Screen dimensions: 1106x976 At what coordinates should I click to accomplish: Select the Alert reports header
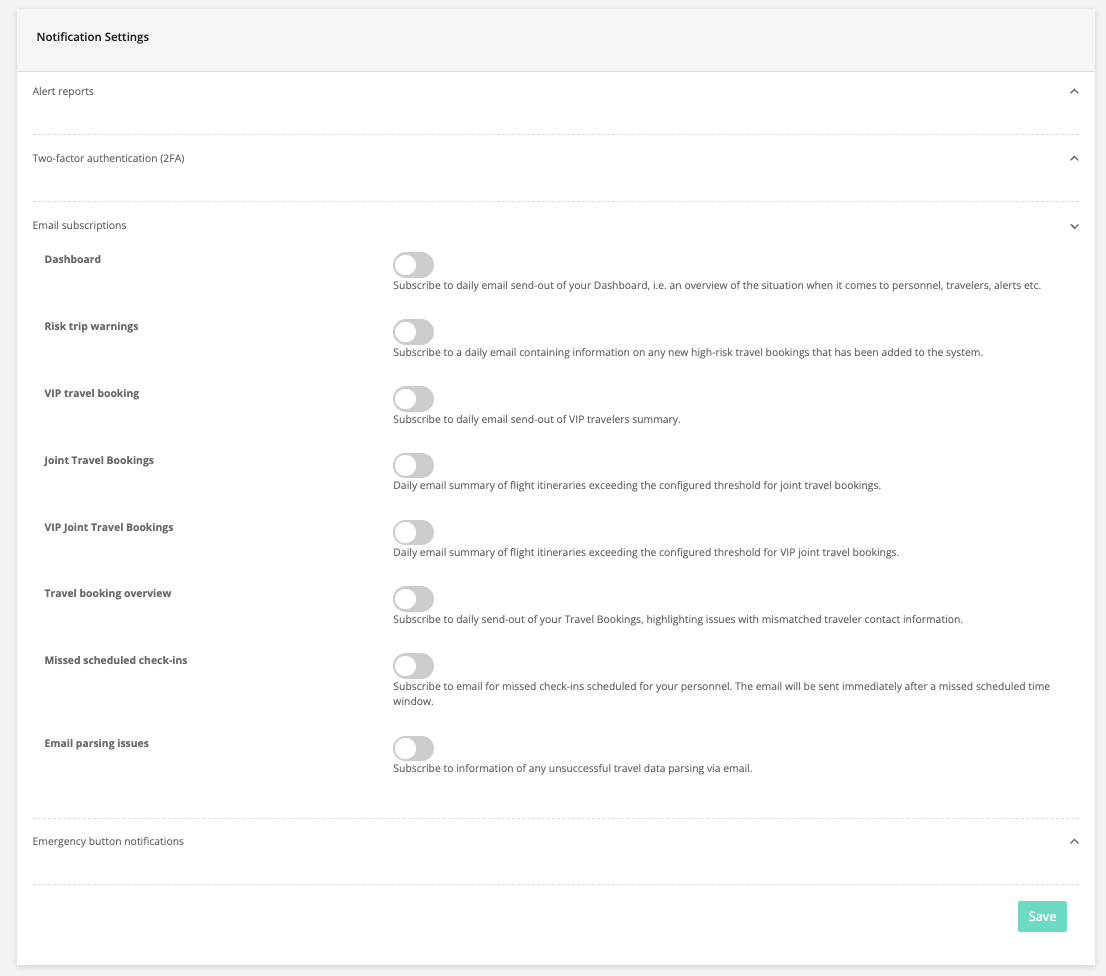point(63,91)
